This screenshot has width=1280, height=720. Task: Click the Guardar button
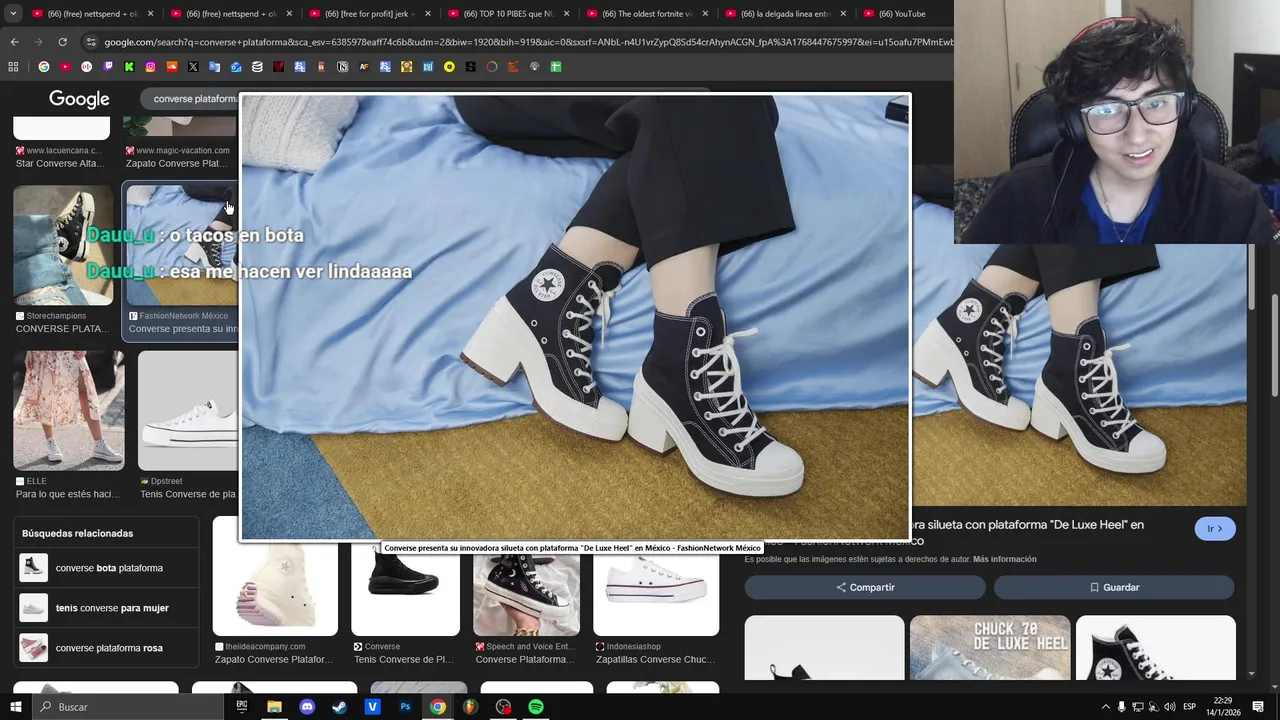click(1114, 587)
